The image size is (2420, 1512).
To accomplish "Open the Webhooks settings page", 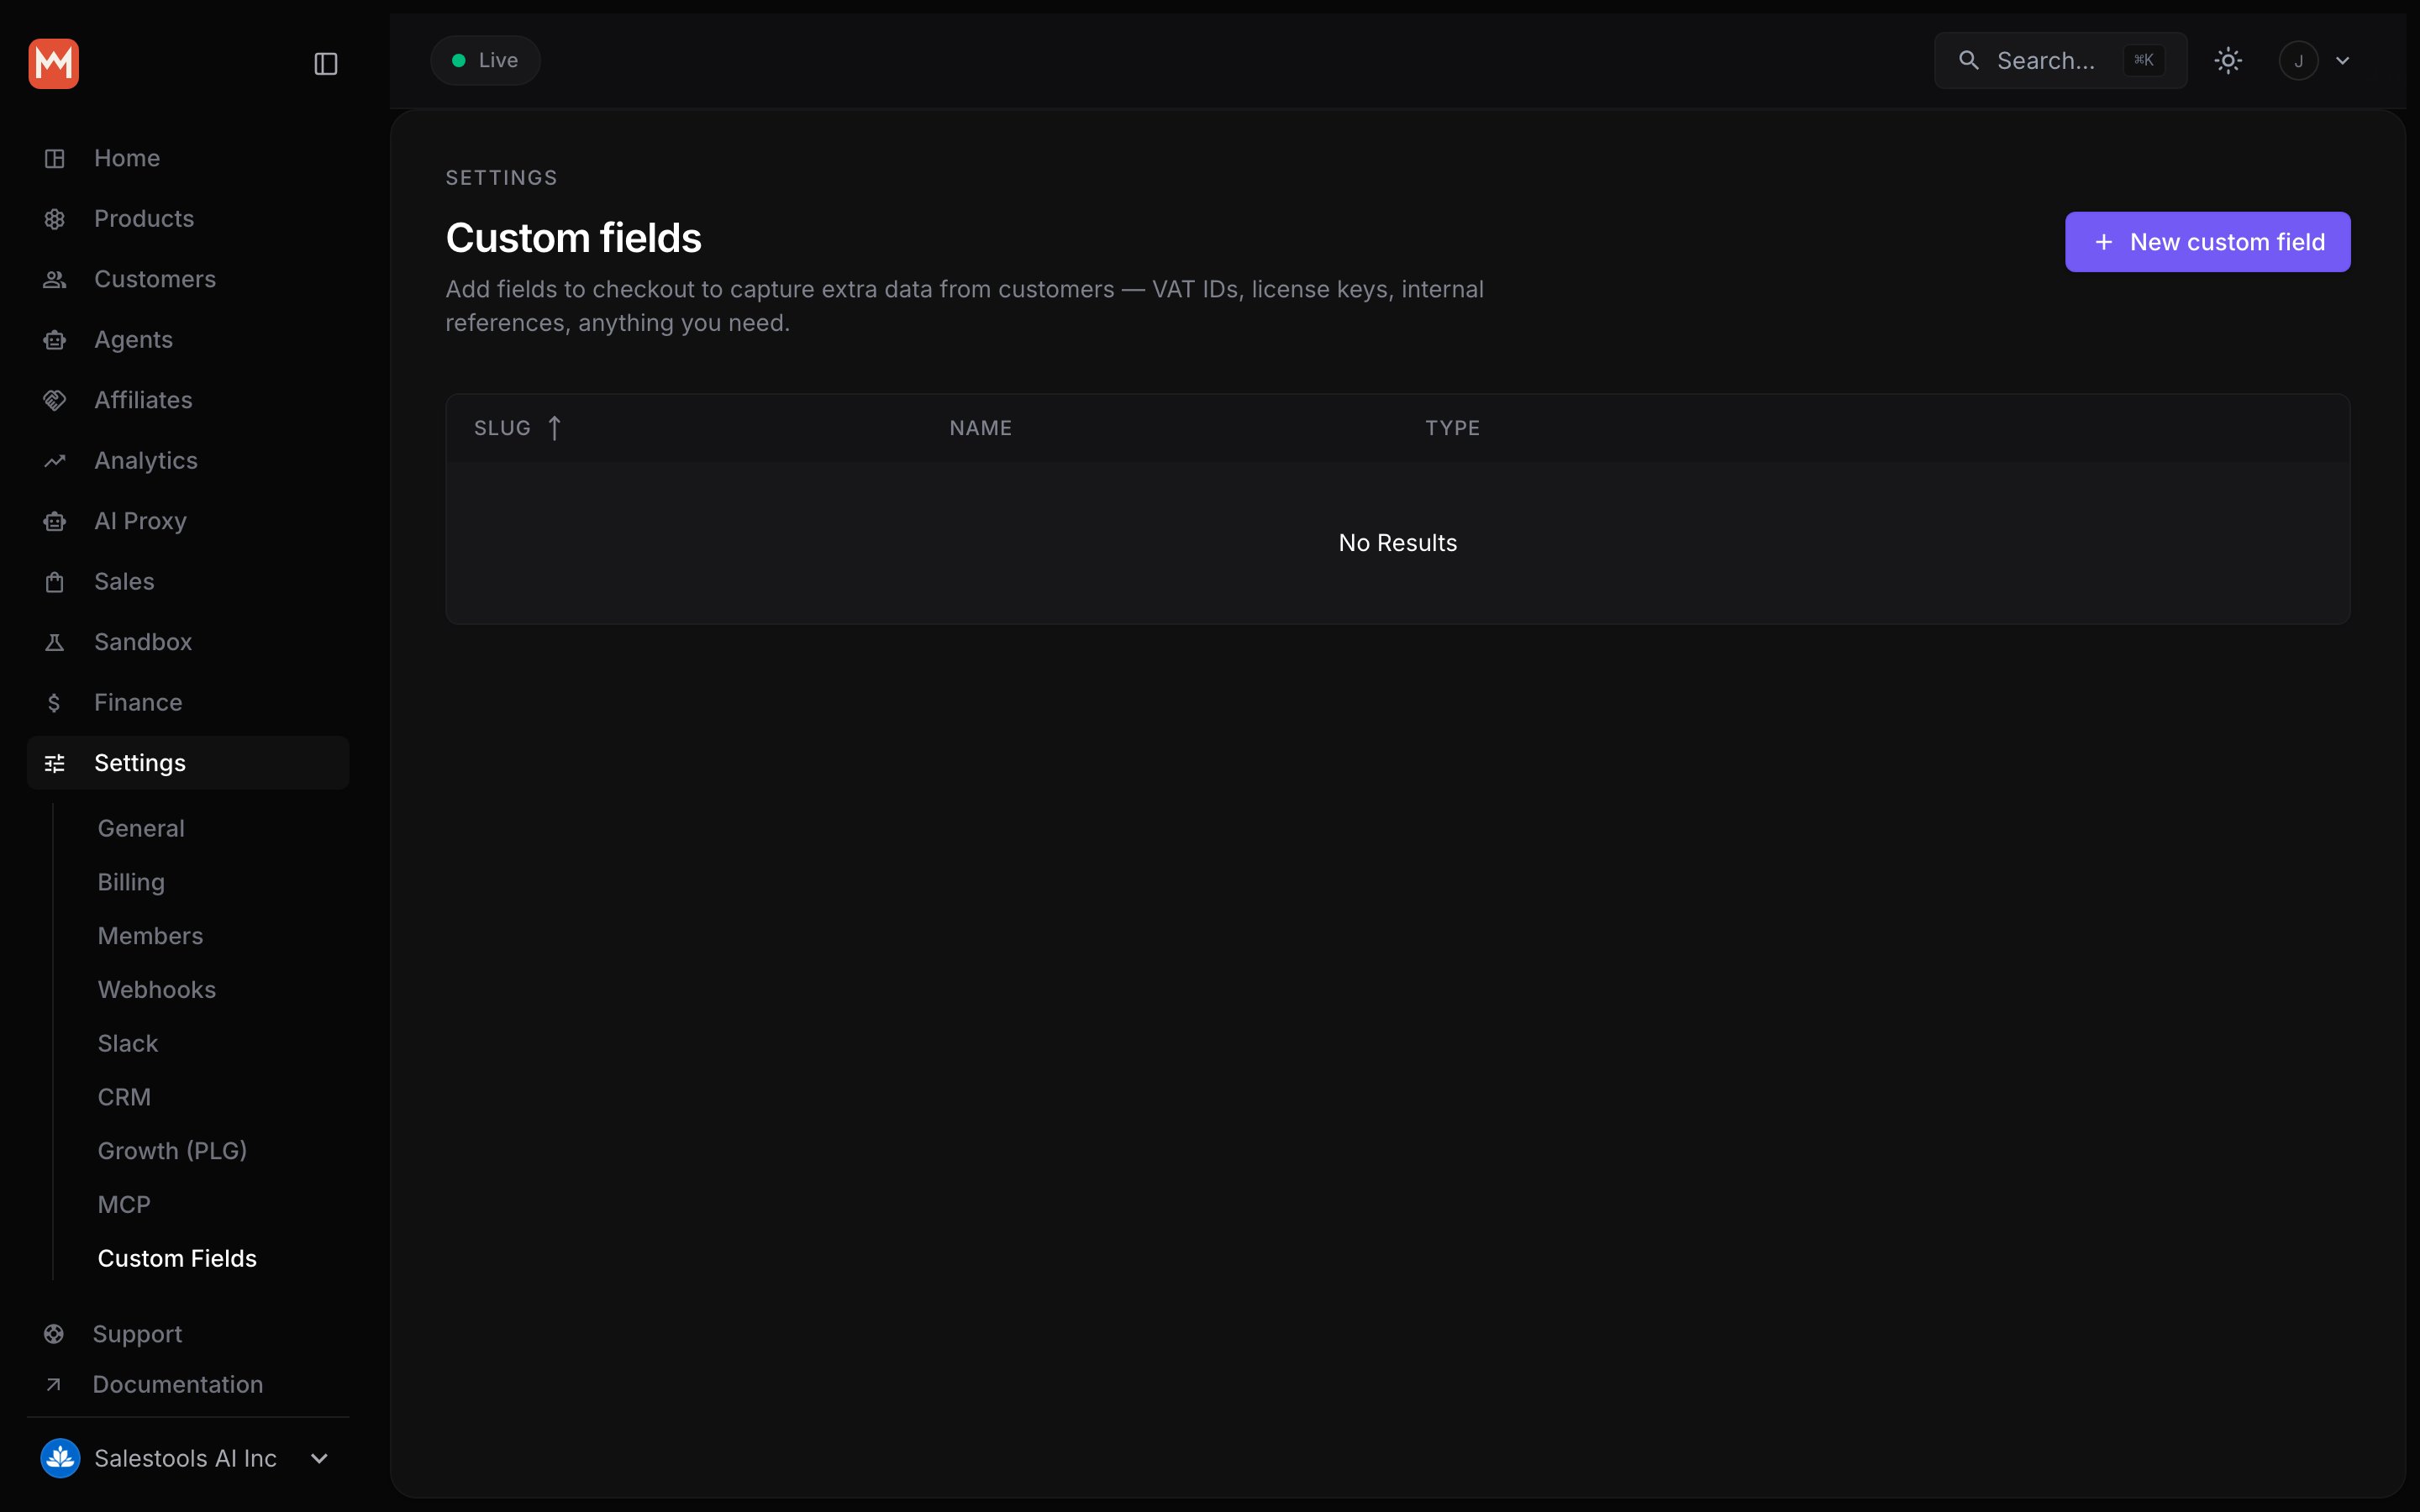I will [x=157, y=989].
